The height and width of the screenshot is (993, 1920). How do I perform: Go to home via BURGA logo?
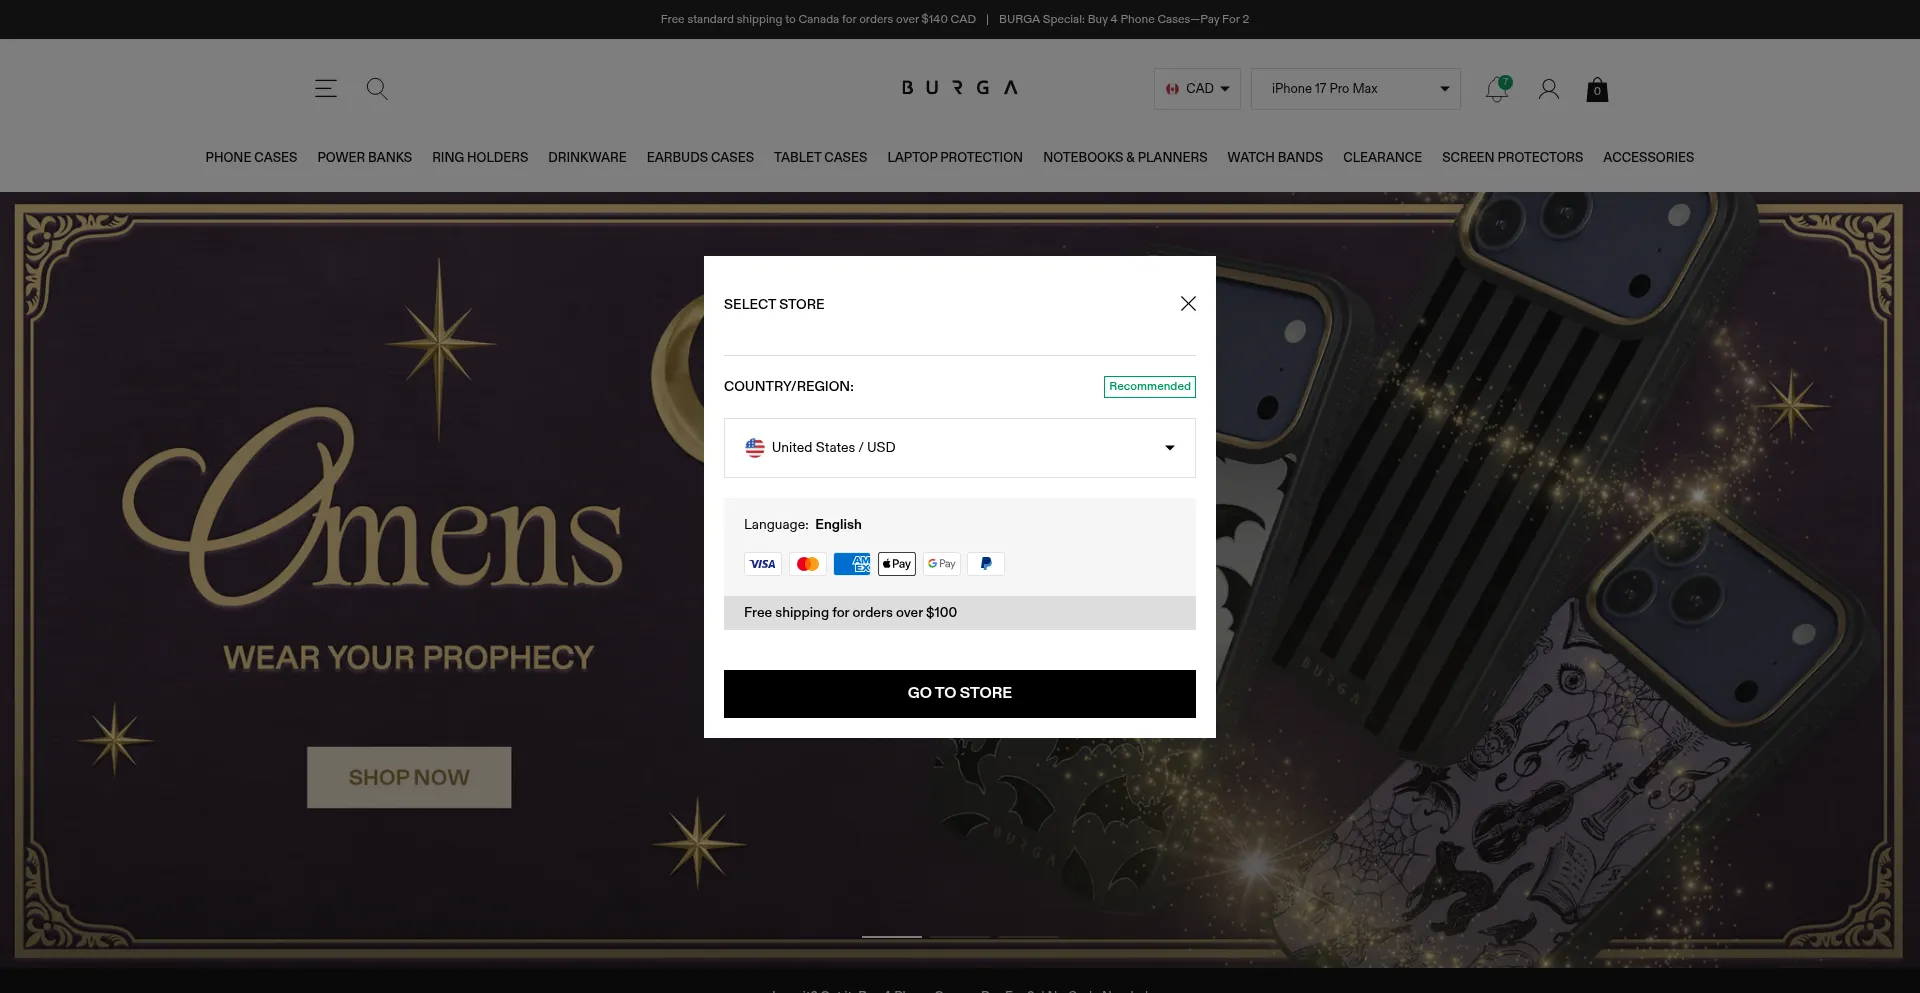pyautogui.click(x=960, y=88)
